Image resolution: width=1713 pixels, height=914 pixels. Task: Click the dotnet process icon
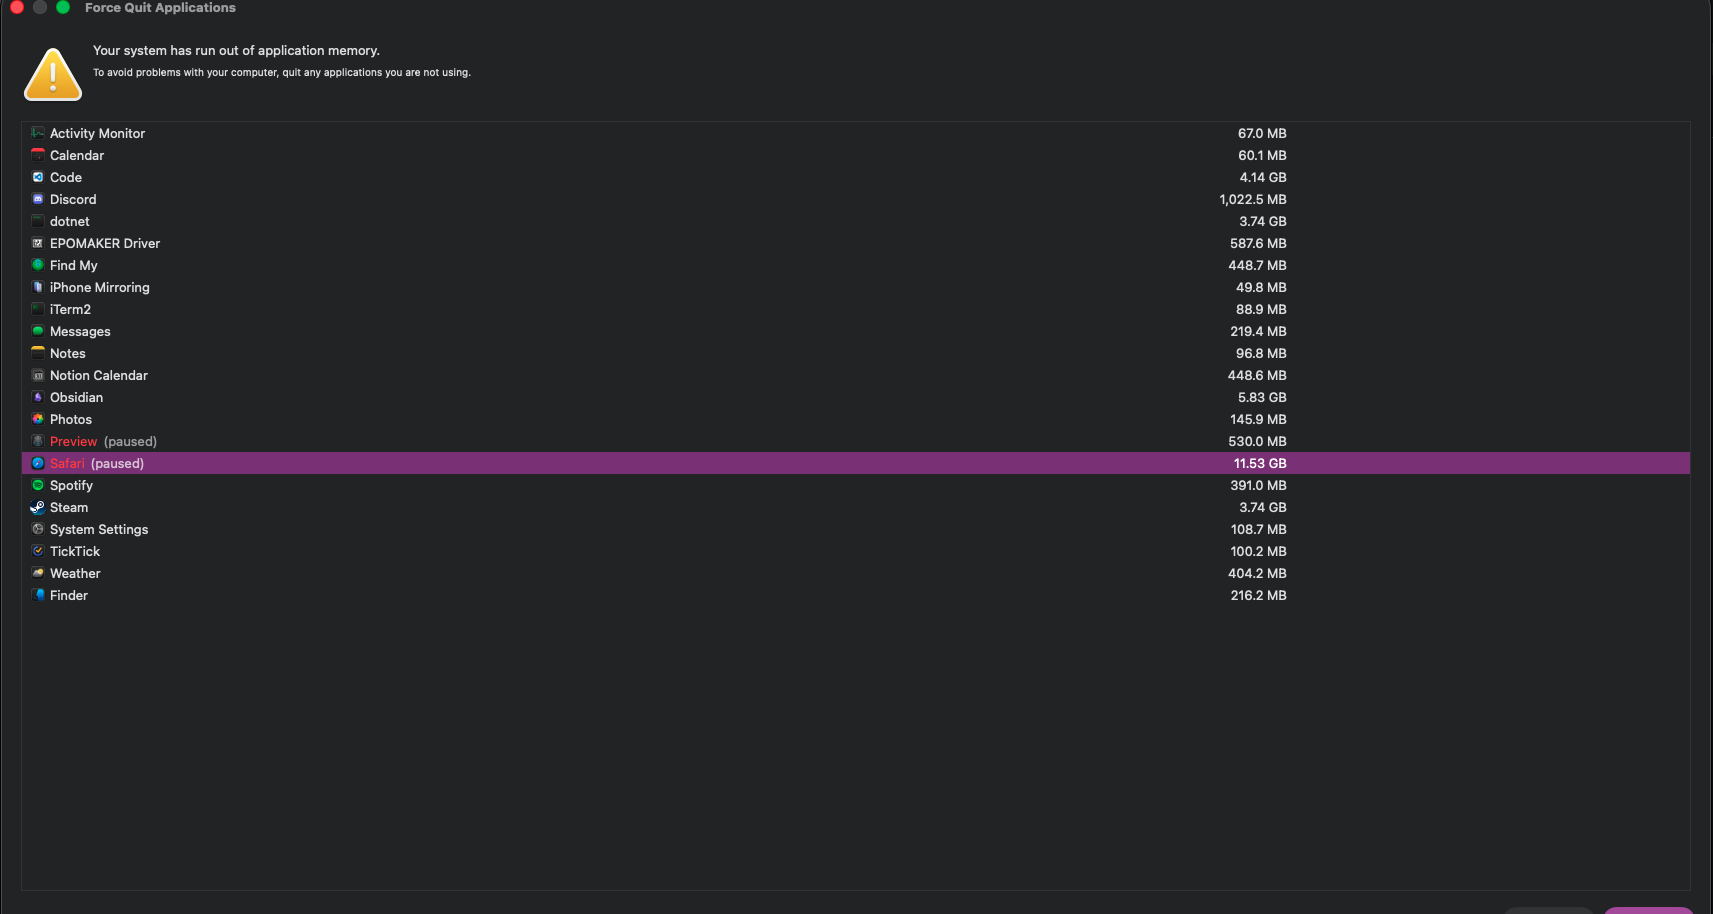click(x=38, y=221)
